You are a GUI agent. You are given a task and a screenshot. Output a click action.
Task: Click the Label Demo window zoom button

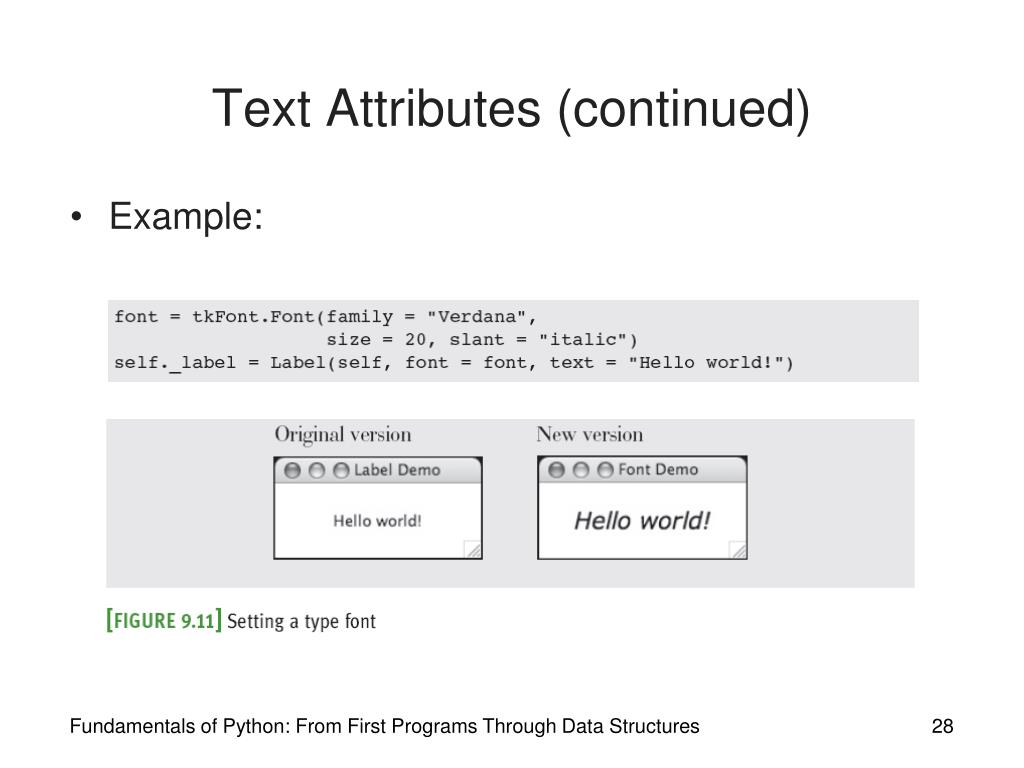click(341, 470)
